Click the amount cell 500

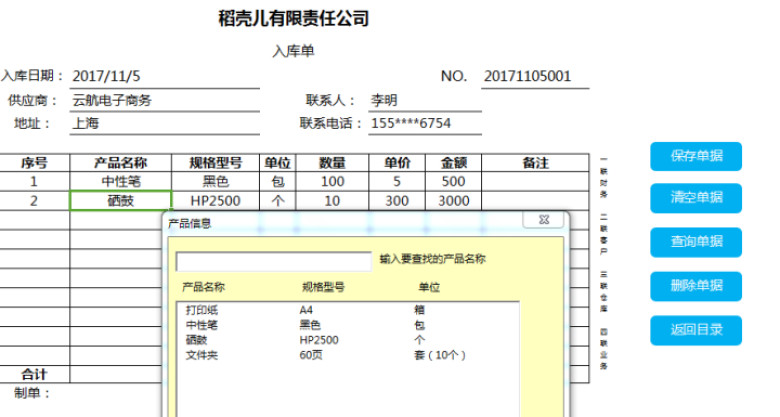click(453, 182)
